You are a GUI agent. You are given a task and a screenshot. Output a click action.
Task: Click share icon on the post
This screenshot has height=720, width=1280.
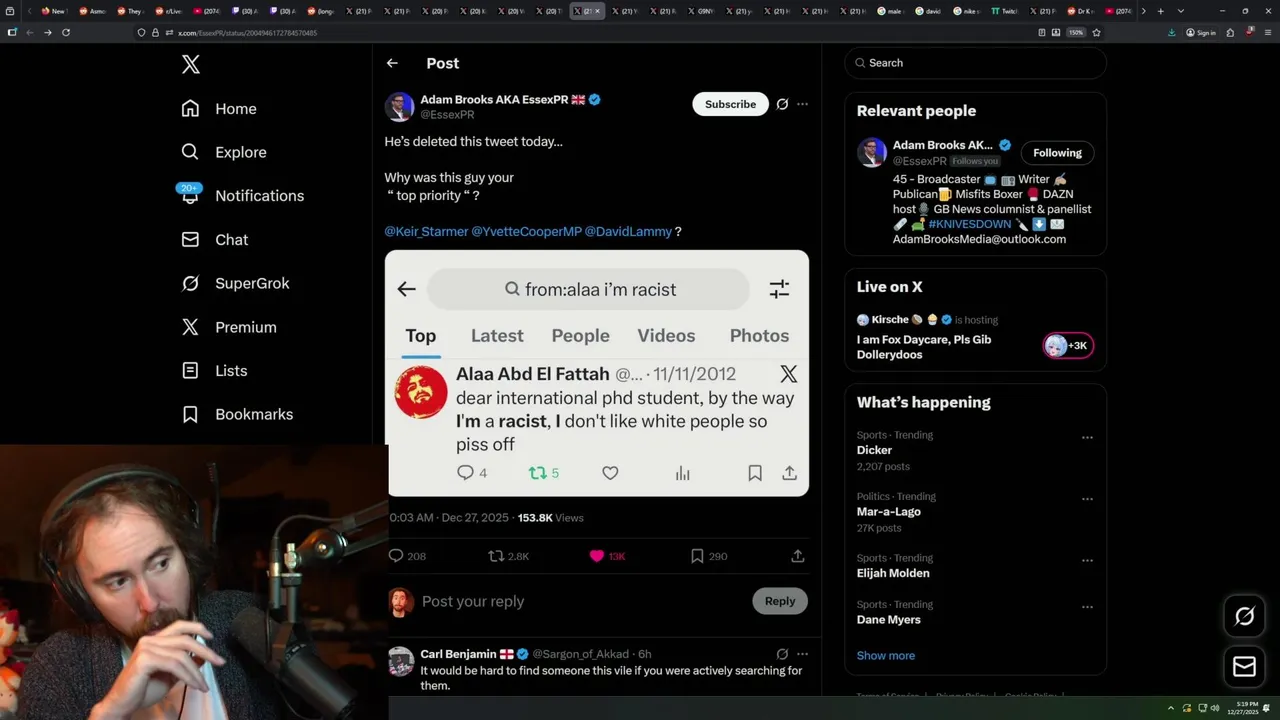tap(798, 556)
